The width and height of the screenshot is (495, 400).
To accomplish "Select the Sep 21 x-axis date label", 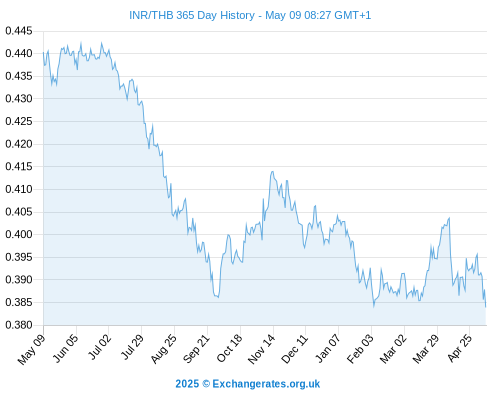I will [x=196, y=348].
